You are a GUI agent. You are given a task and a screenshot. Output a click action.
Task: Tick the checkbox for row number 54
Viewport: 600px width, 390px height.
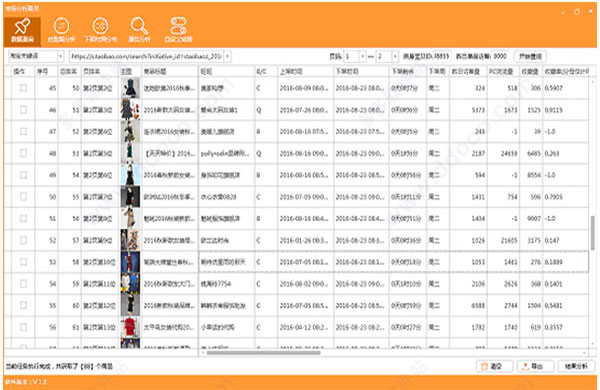[23, 284]
